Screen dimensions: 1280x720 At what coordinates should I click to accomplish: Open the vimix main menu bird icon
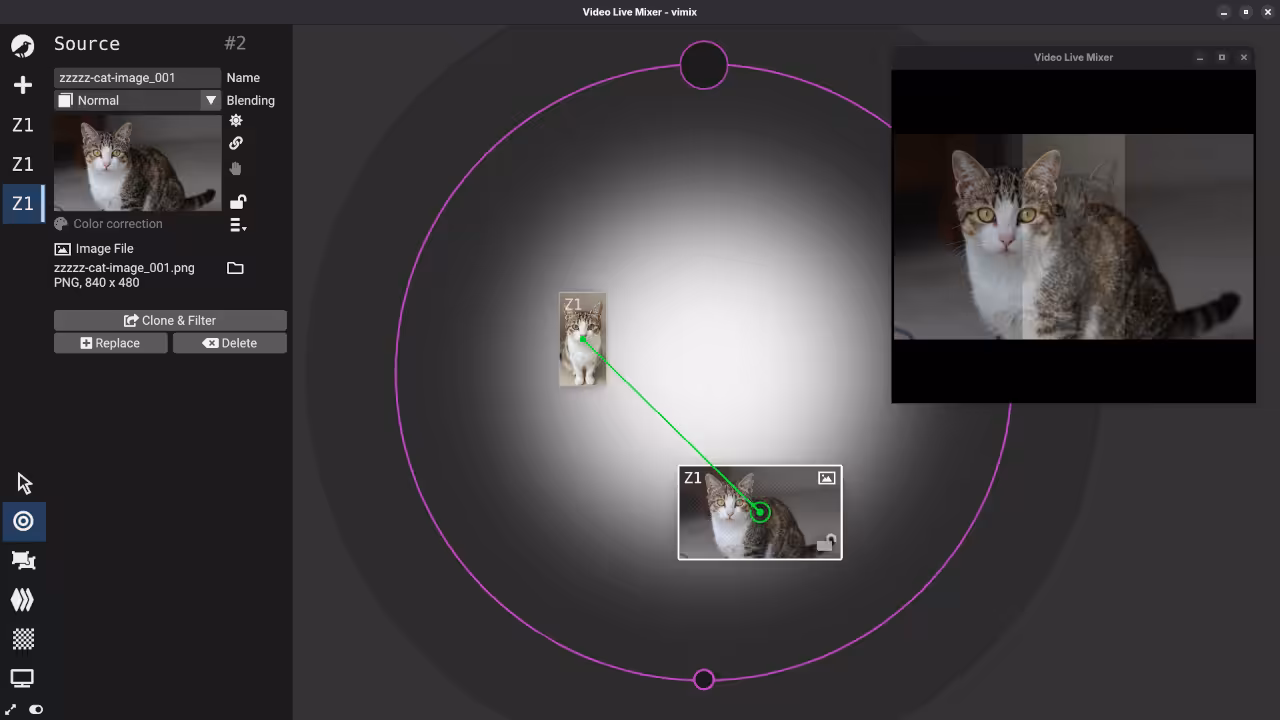pyautogui.click(x=22, y=46)
